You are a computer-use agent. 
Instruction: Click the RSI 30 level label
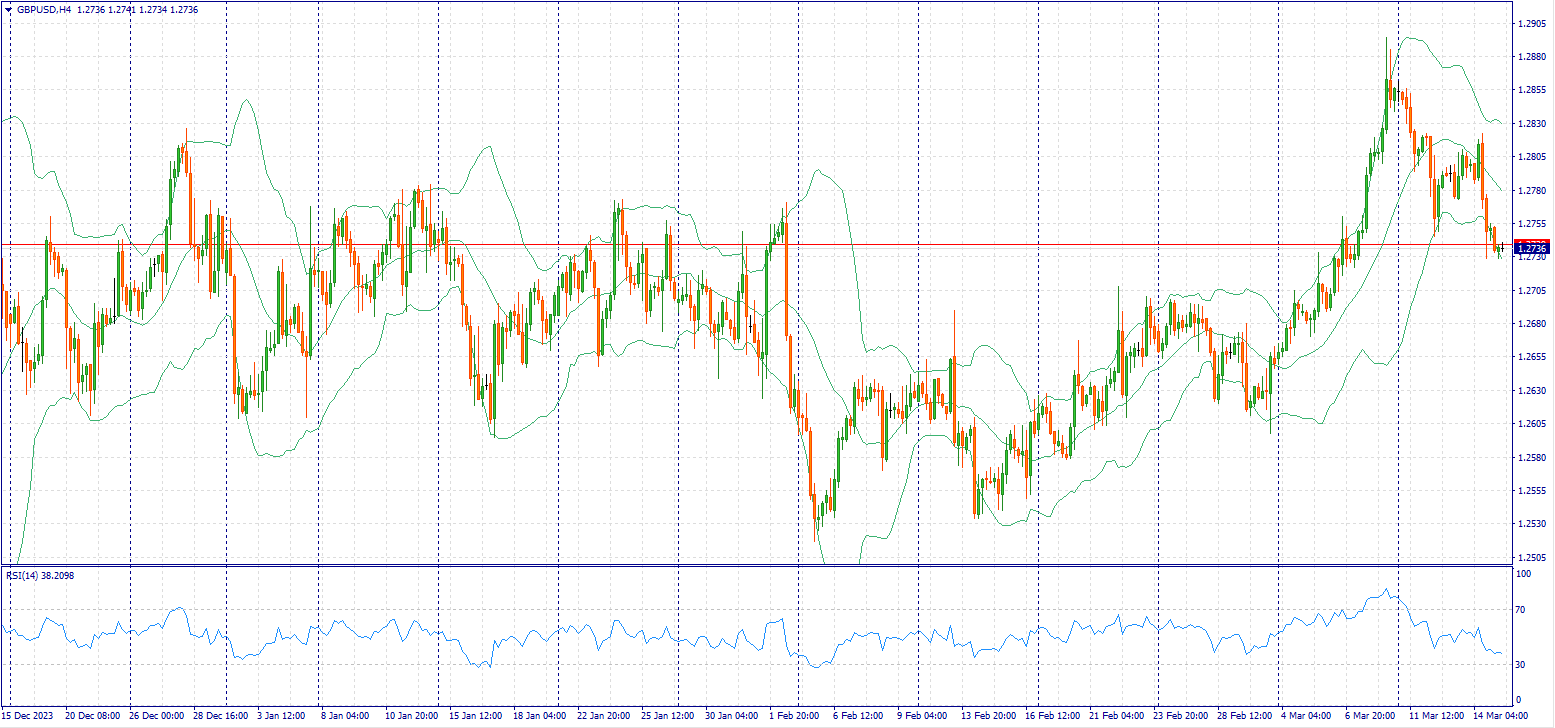(1524, 664)
